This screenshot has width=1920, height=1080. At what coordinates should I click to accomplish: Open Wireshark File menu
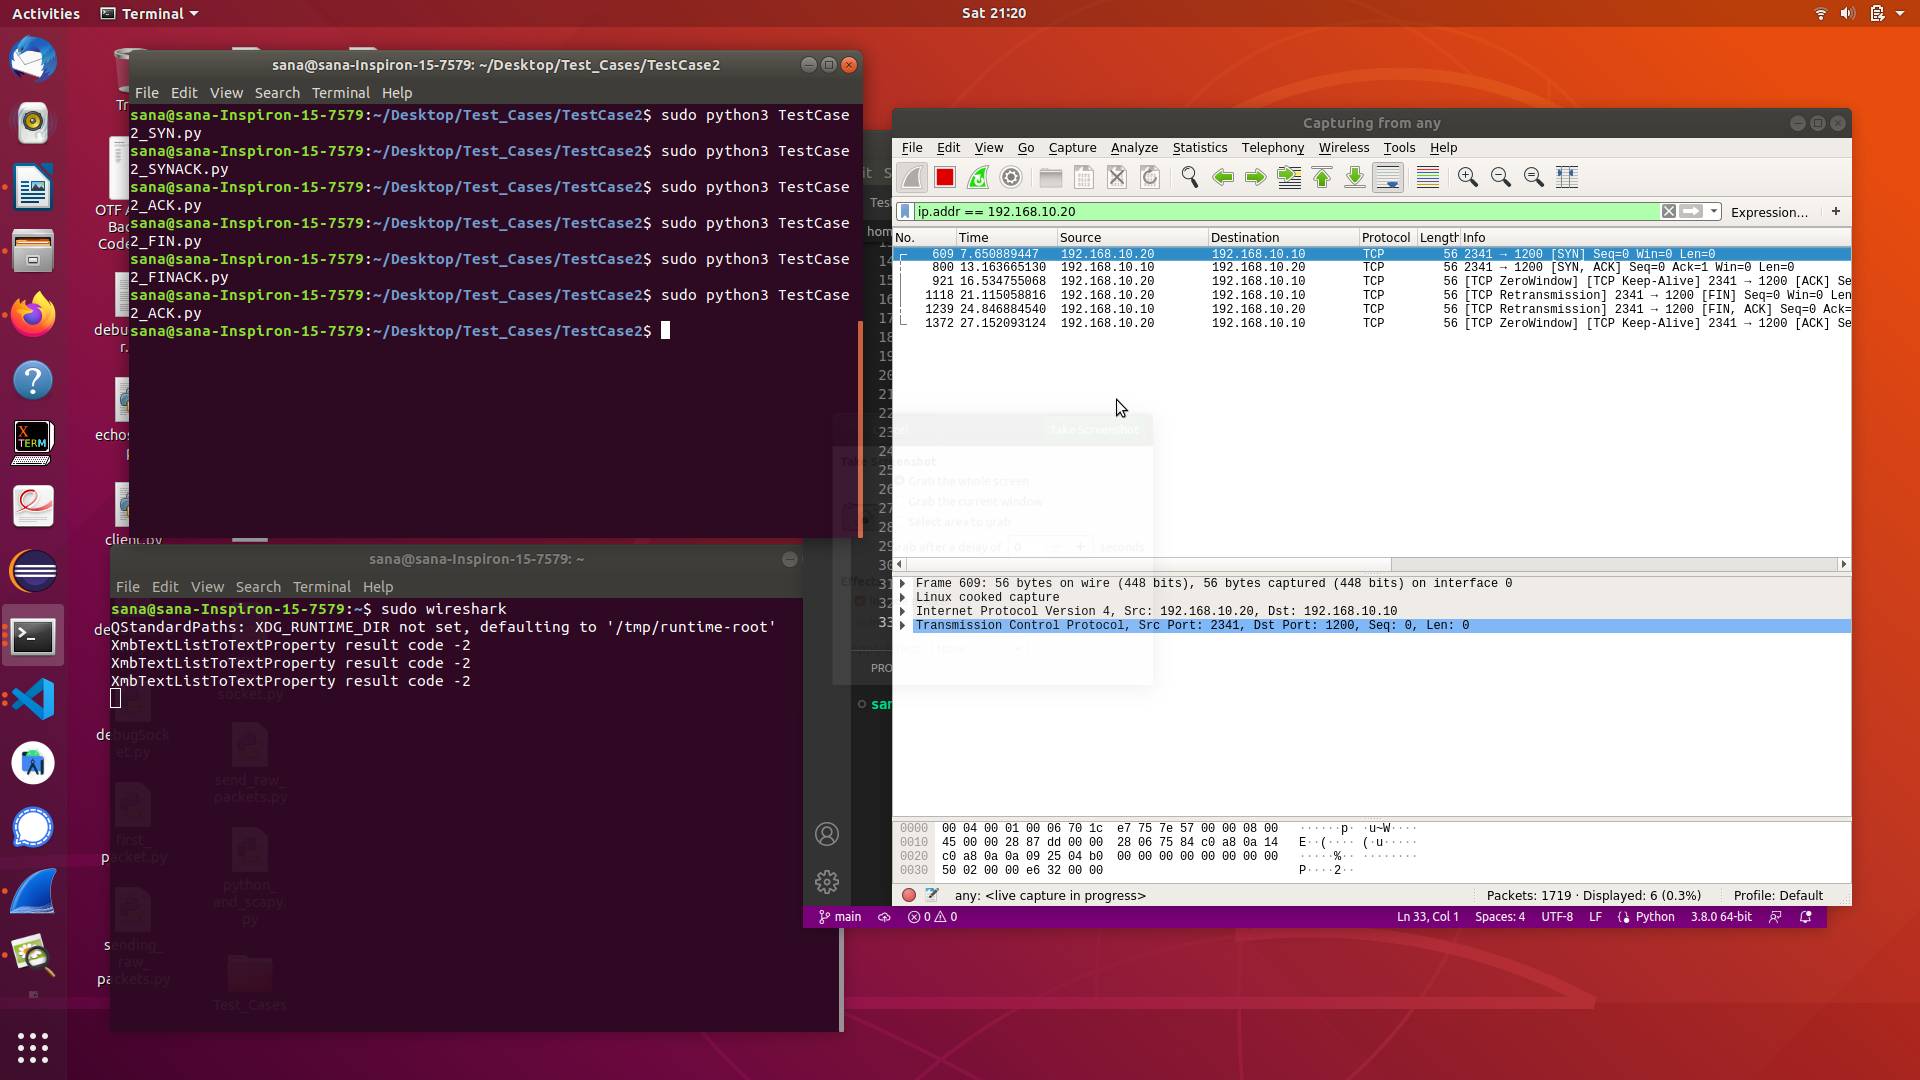point(912,147)
